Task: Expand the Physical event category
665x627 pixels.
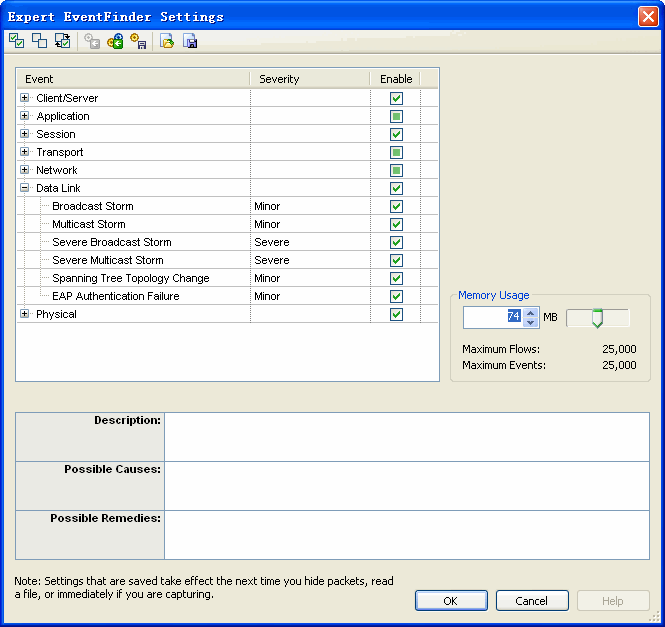Action: [25, 314]
